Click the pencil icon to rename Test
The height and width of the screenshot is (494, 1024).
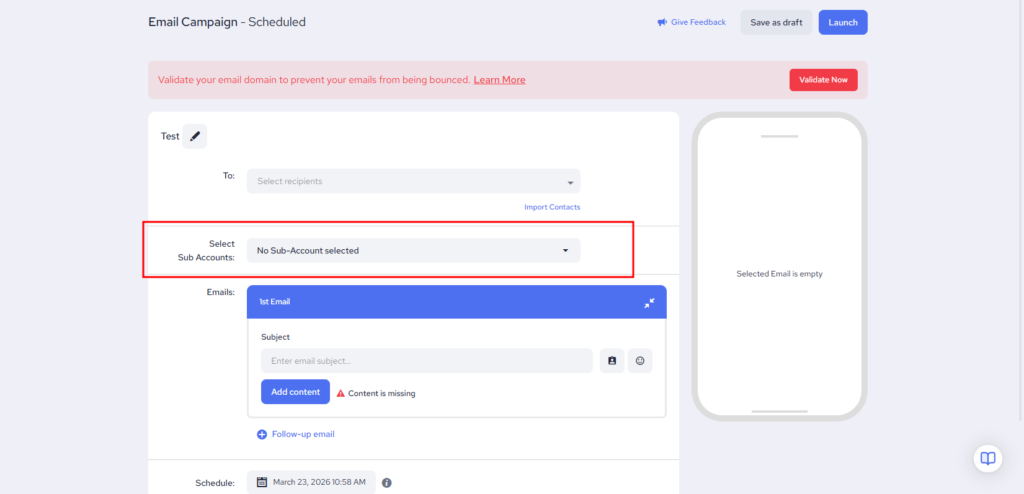point(195,137)
